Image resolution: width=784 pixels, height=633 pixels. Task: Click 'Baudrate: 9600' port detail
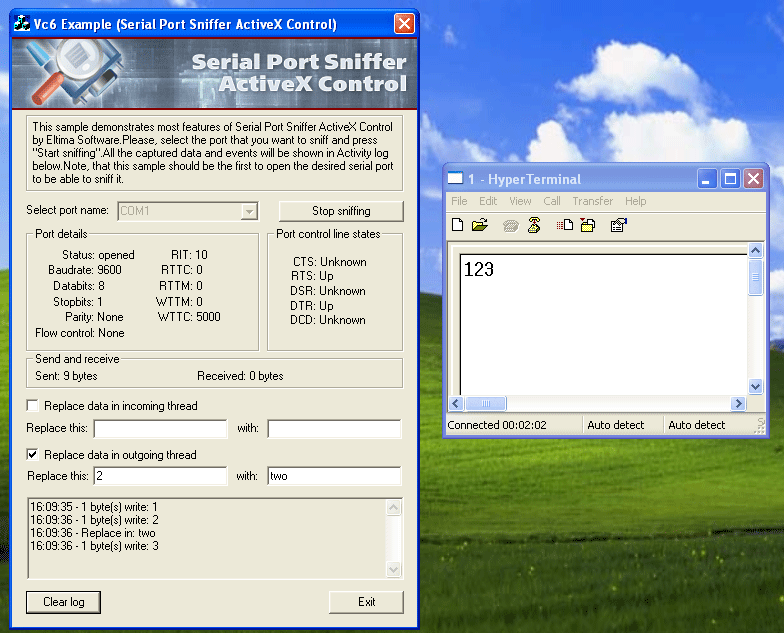(x=85, y=270)
